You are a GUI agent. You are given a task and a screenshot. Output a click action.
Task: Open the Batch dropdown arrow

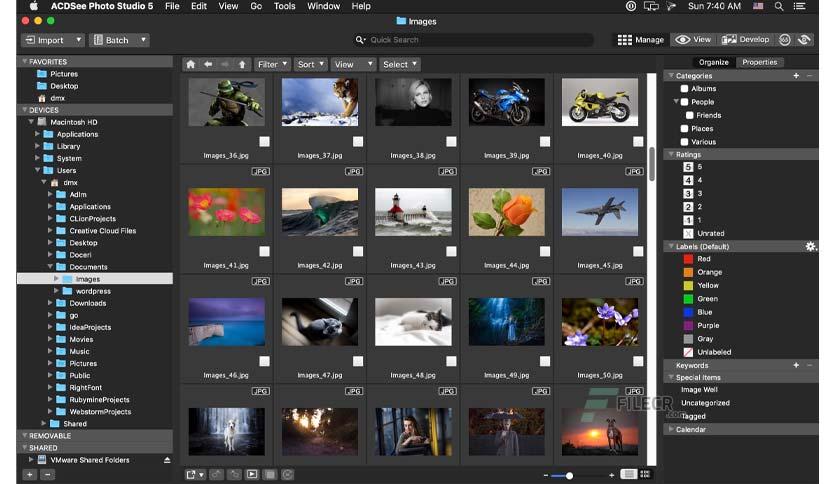click(x=143, y=40)
